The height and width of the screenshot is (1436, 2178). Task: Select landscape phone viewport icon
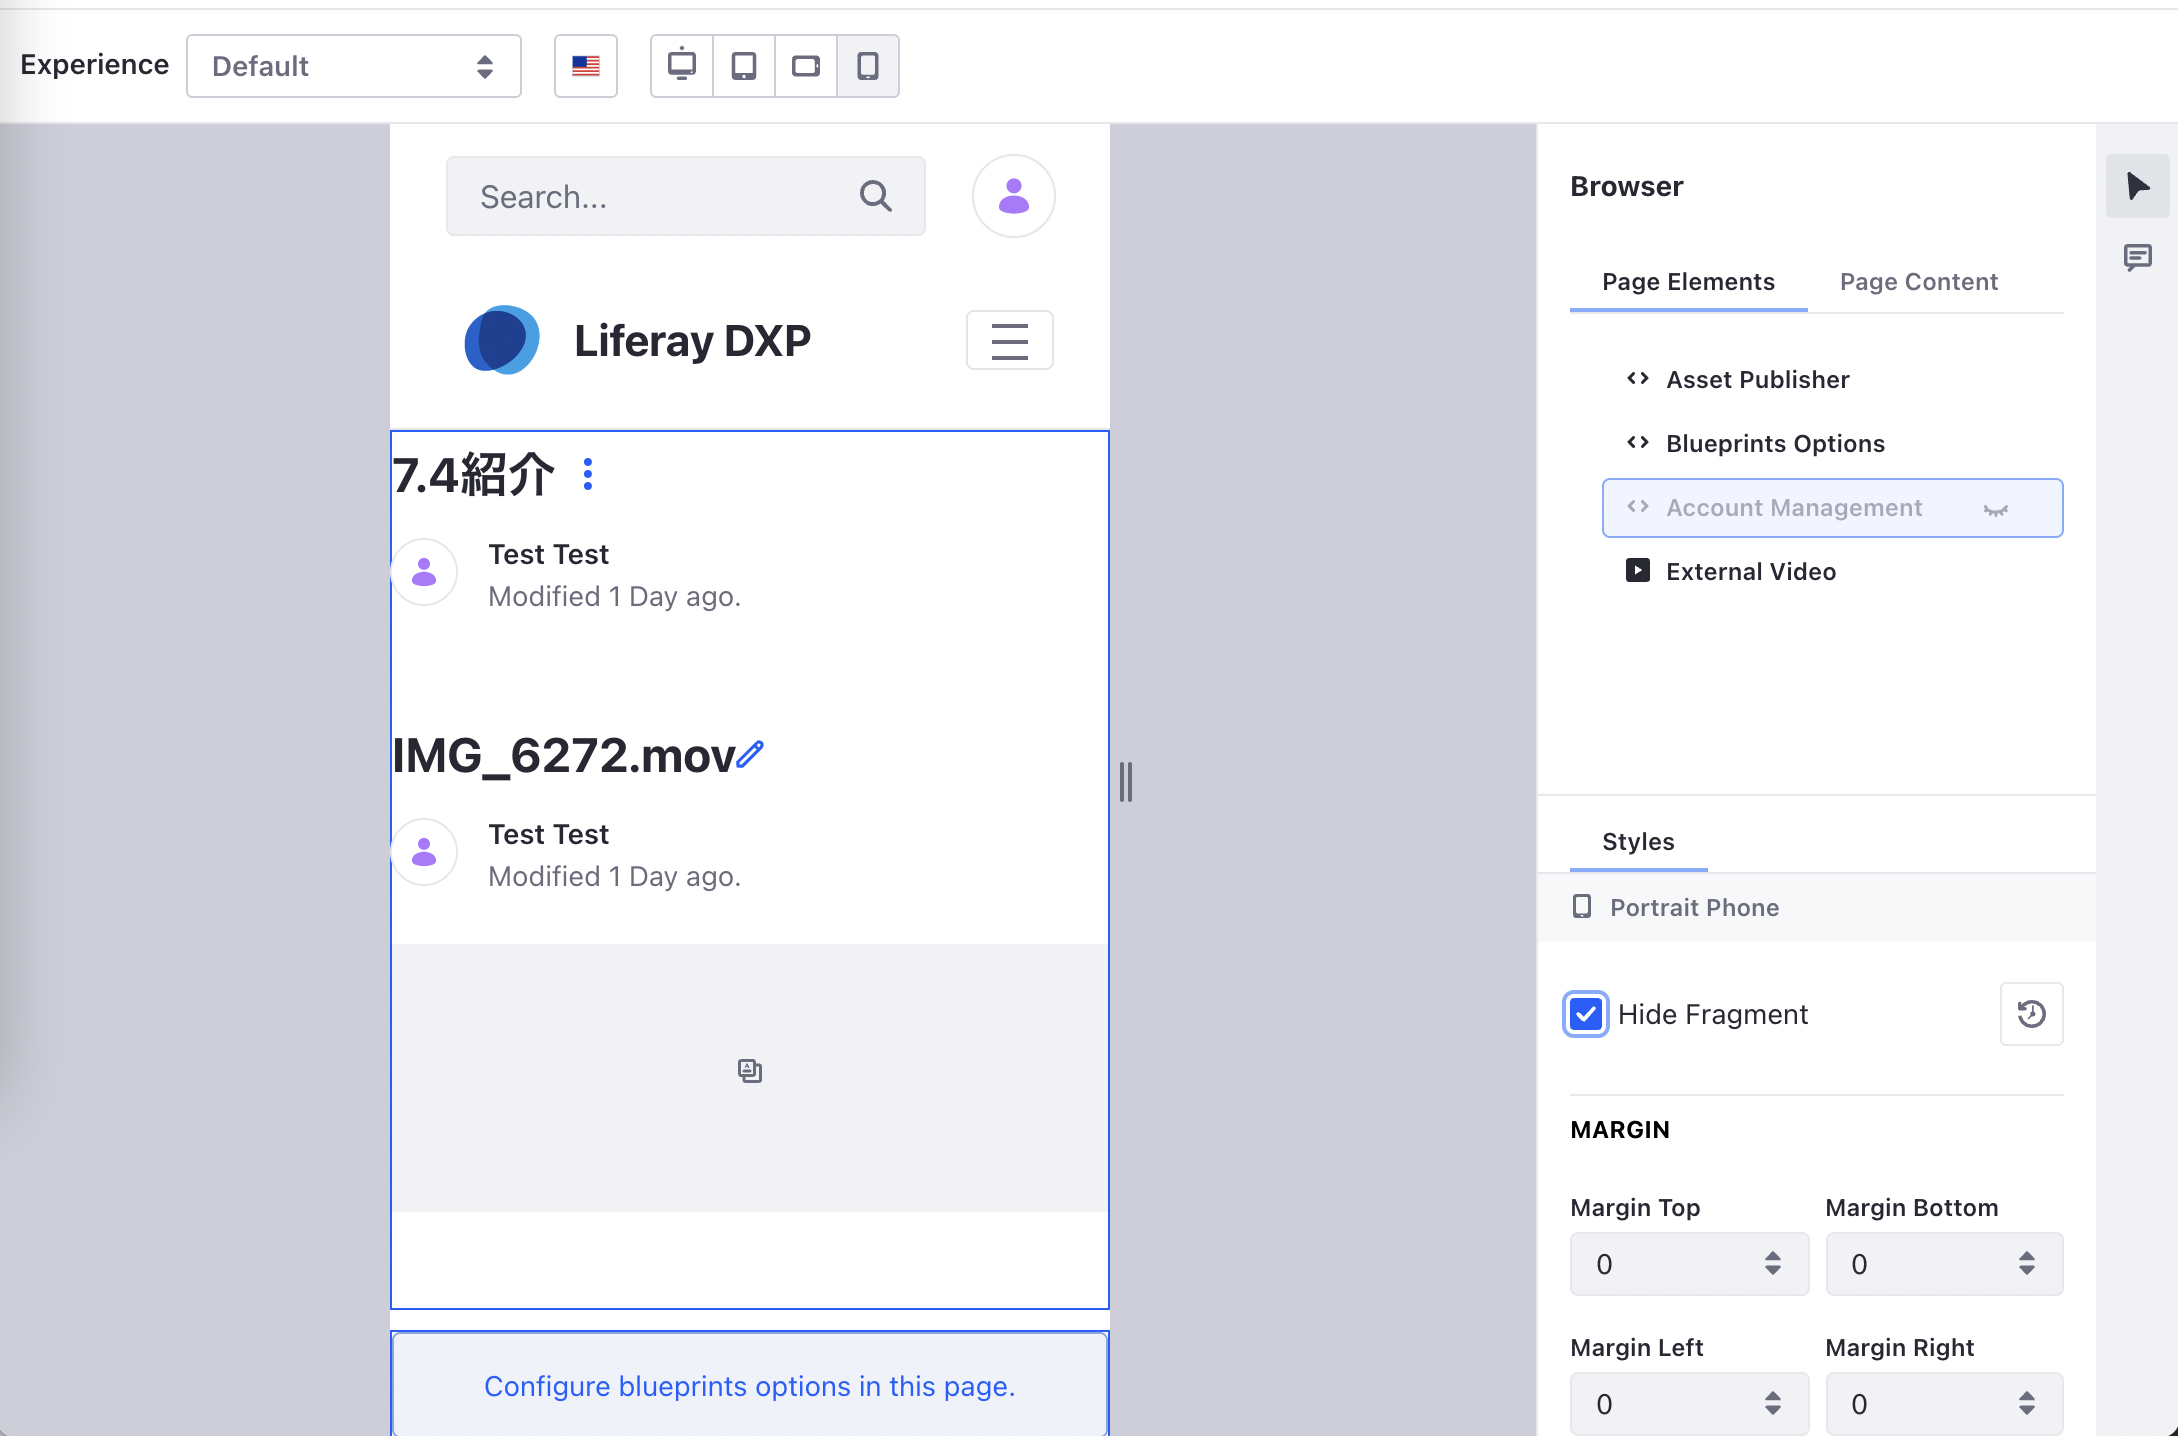click(806, 66)
